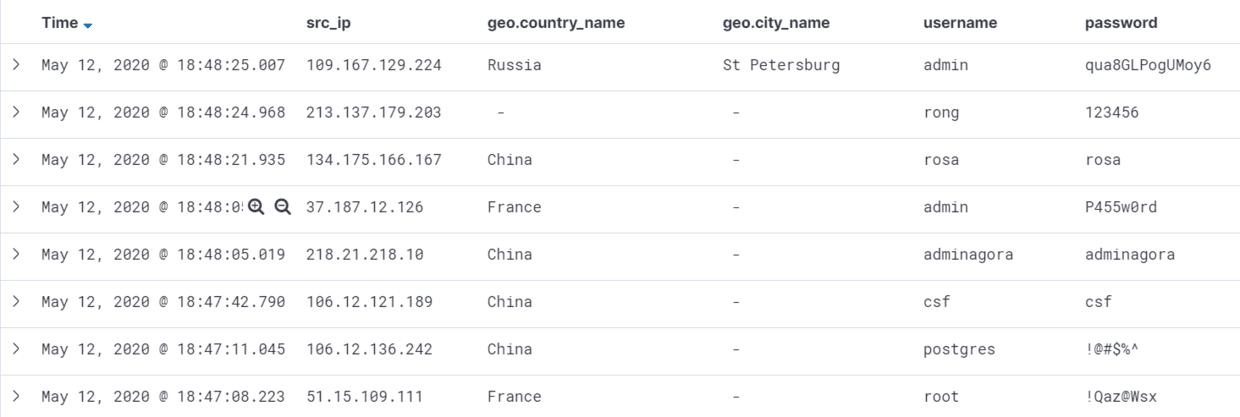Screen dimensions: 1240x417
Task: Click the username column header
Action: 960,23
